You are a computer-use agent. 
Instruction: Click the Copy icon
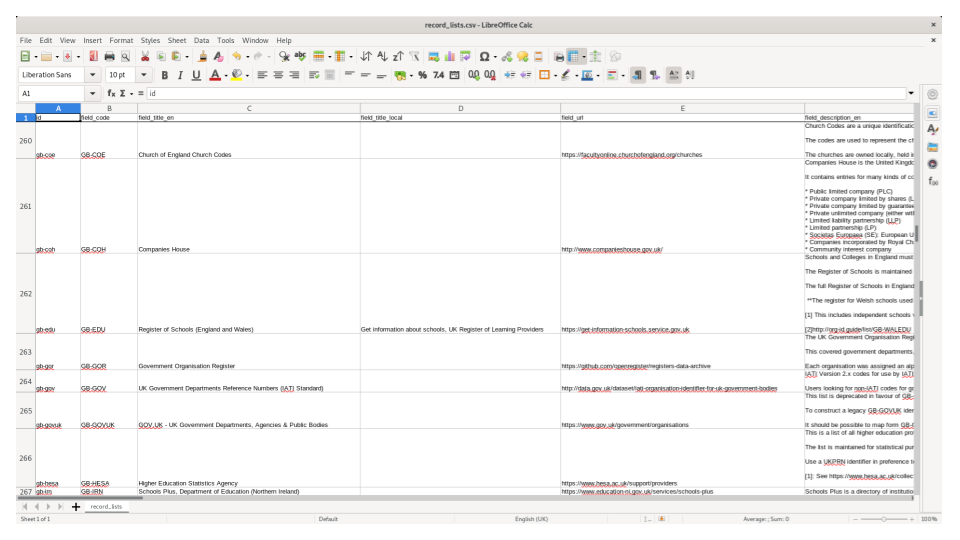click(161, 56)
